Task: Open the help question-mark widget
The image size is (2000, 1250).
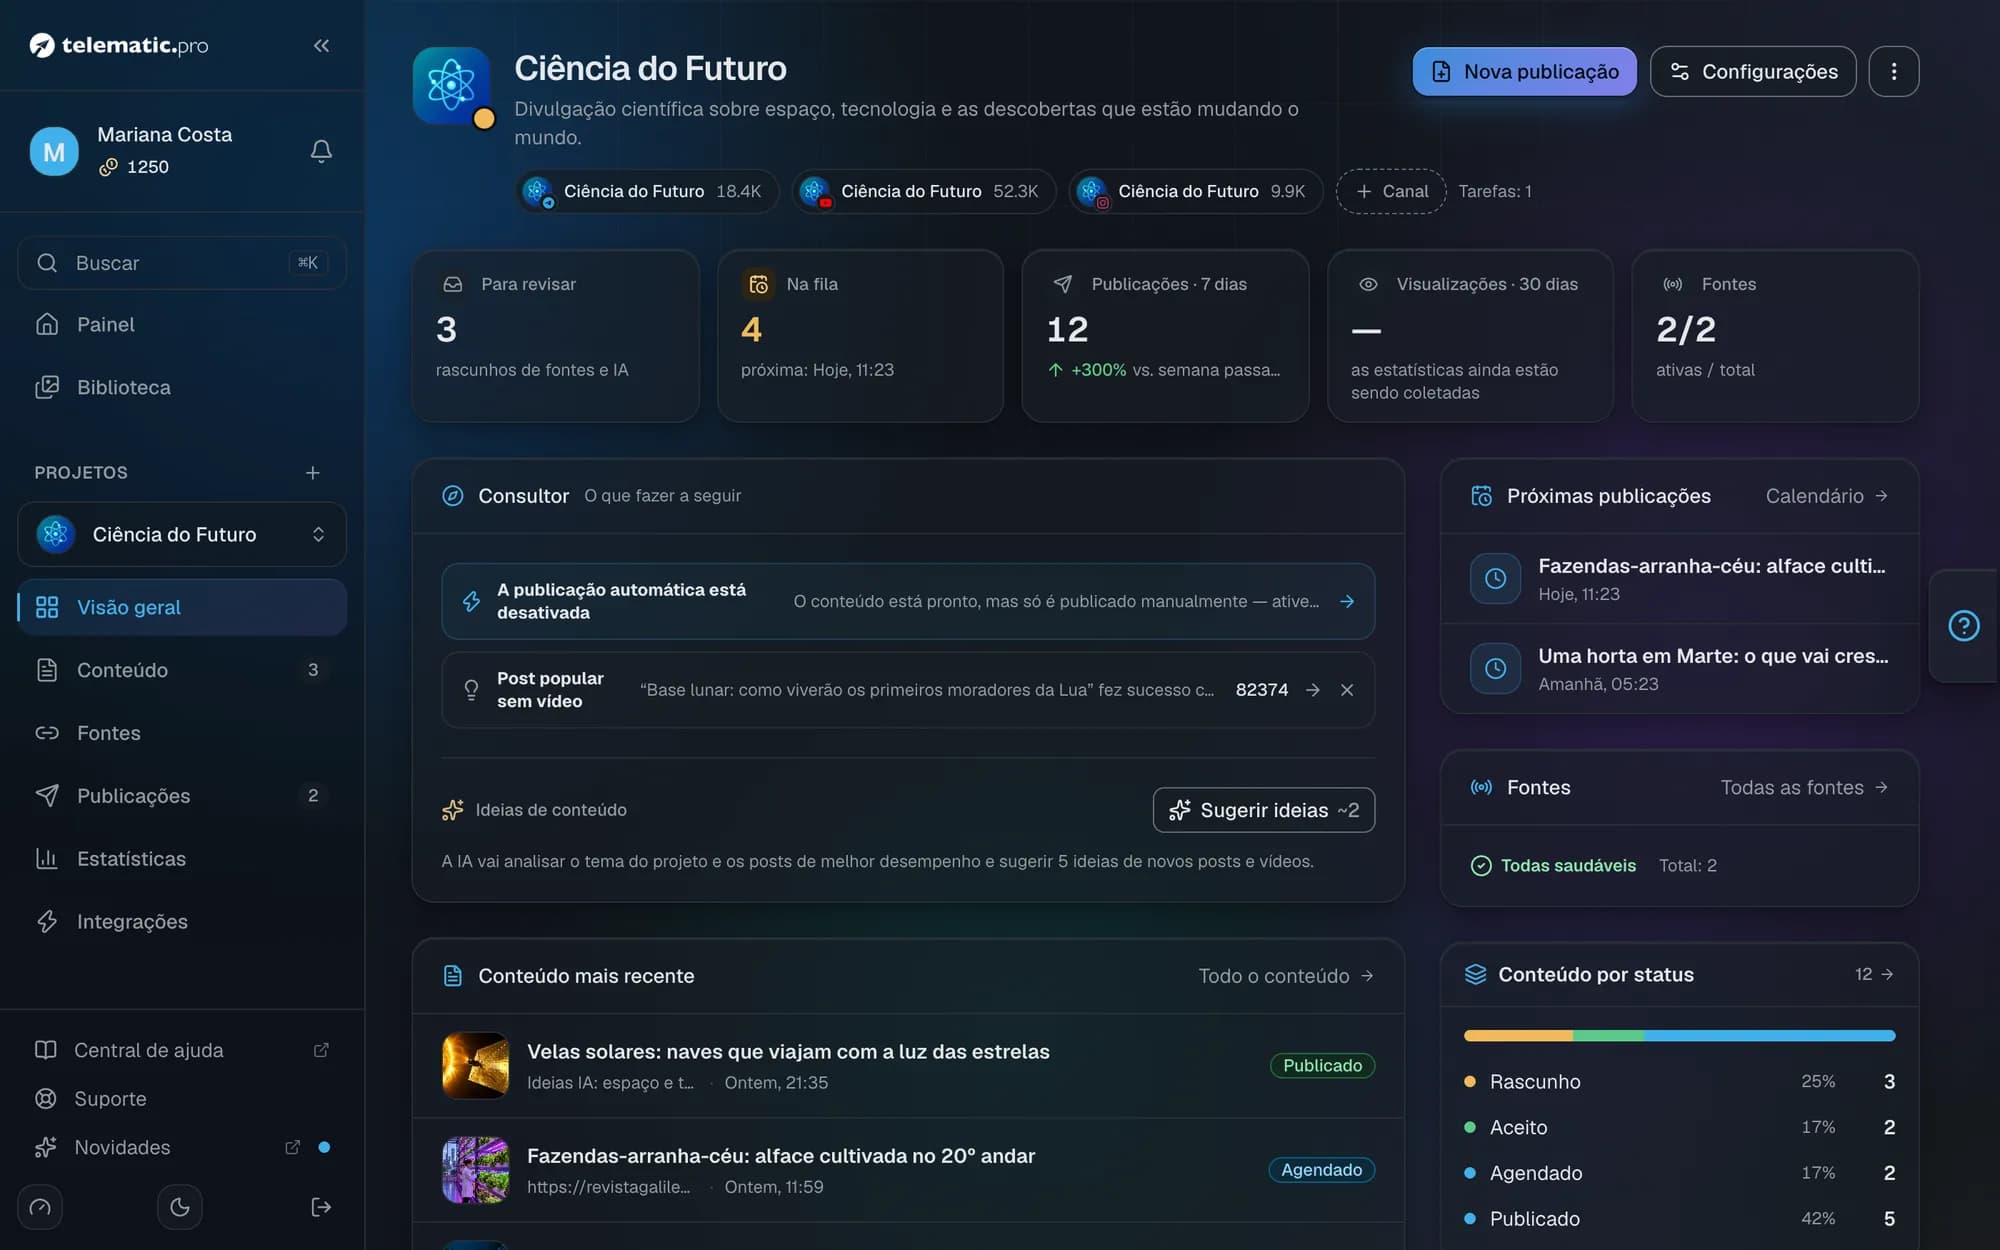Action: 1964,626
